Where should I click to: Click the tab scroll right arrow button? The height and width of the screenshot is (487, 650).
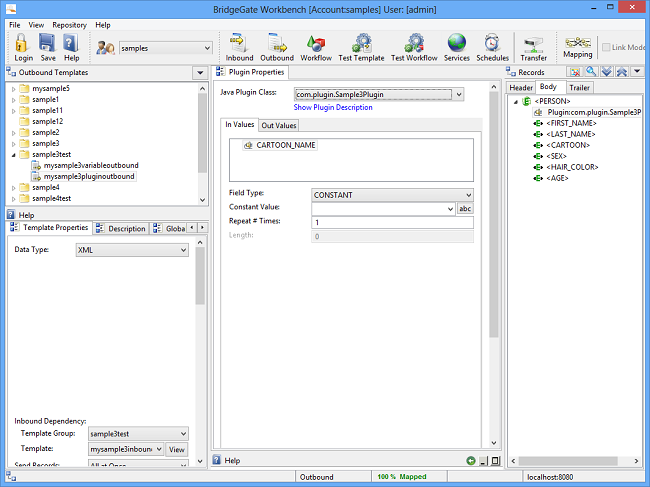[202, 228]
